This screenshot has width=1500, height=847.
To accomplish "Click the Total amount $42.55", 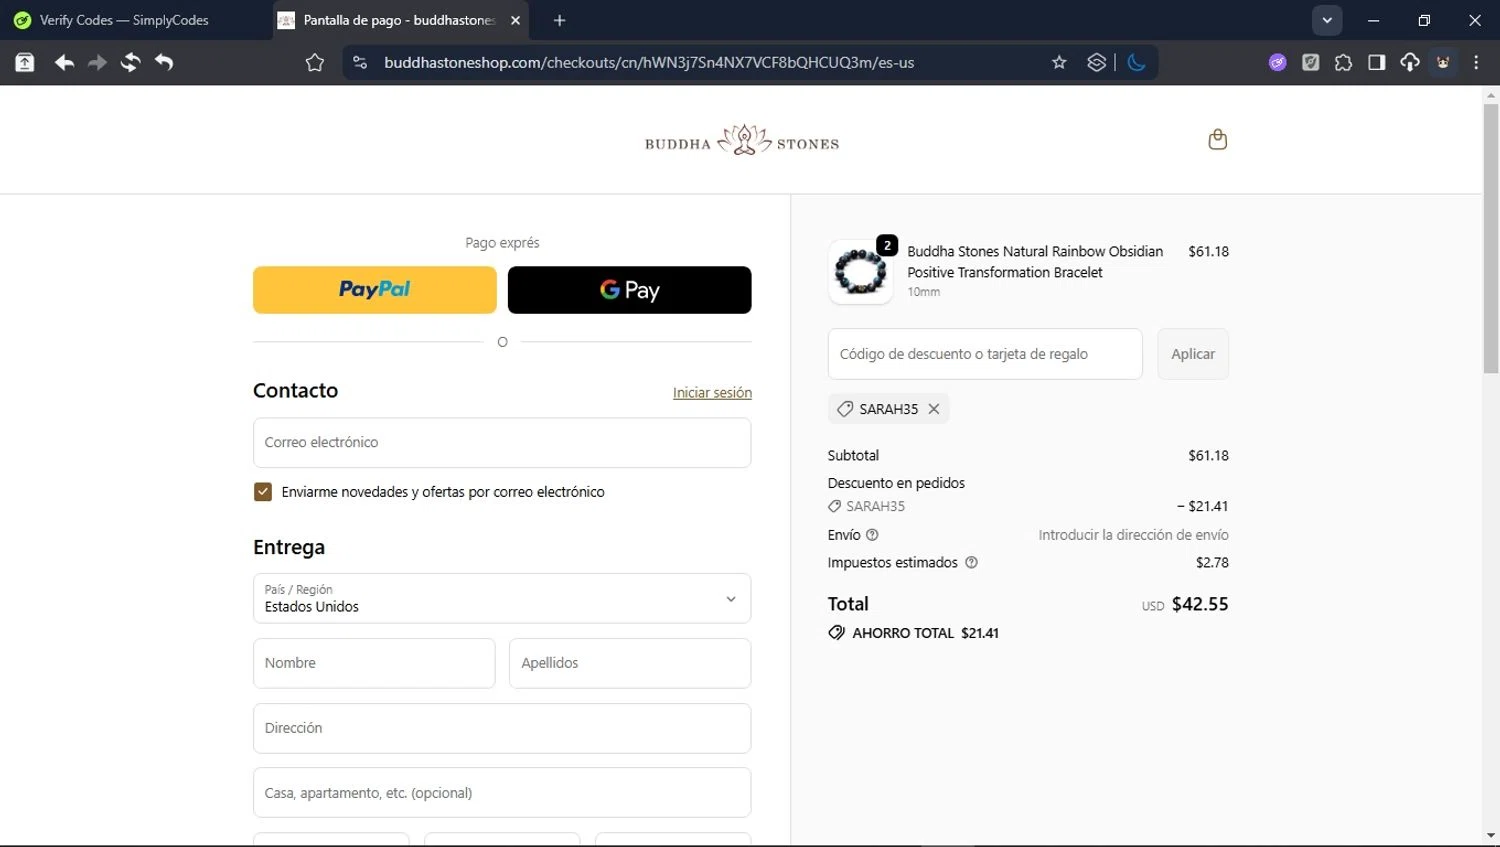I will tap(1200, 604).
